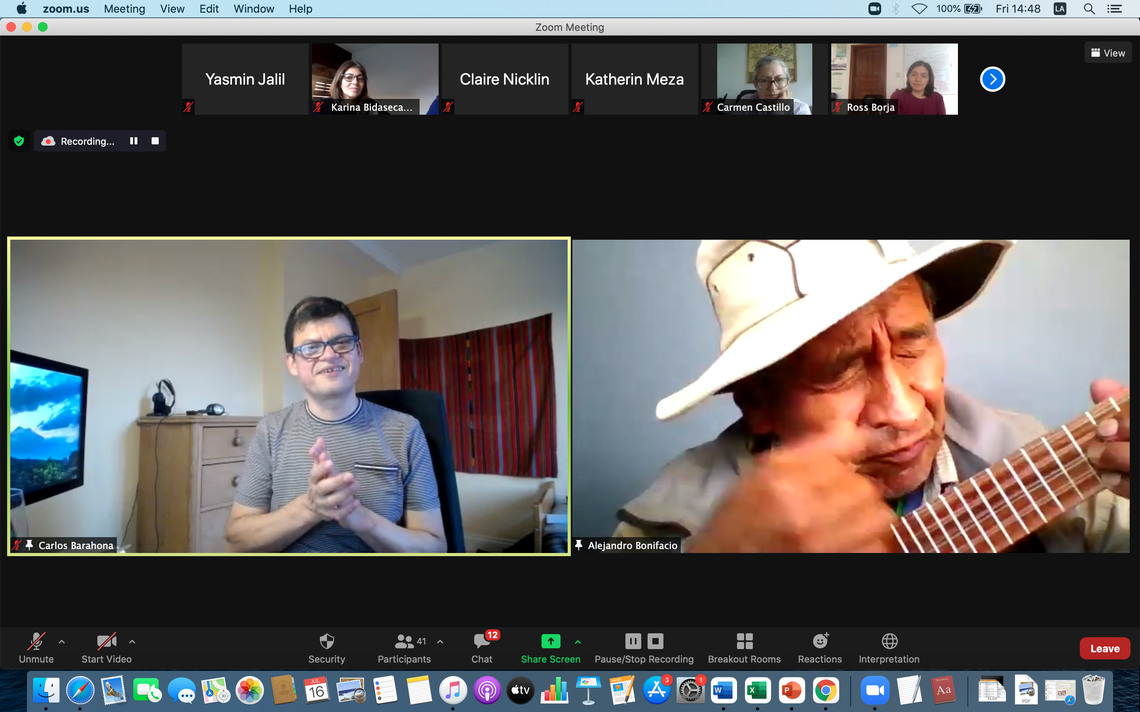This screenshot has height=712, width=1140.
Task: Click the green Share Screen icon
Action: 550,642
